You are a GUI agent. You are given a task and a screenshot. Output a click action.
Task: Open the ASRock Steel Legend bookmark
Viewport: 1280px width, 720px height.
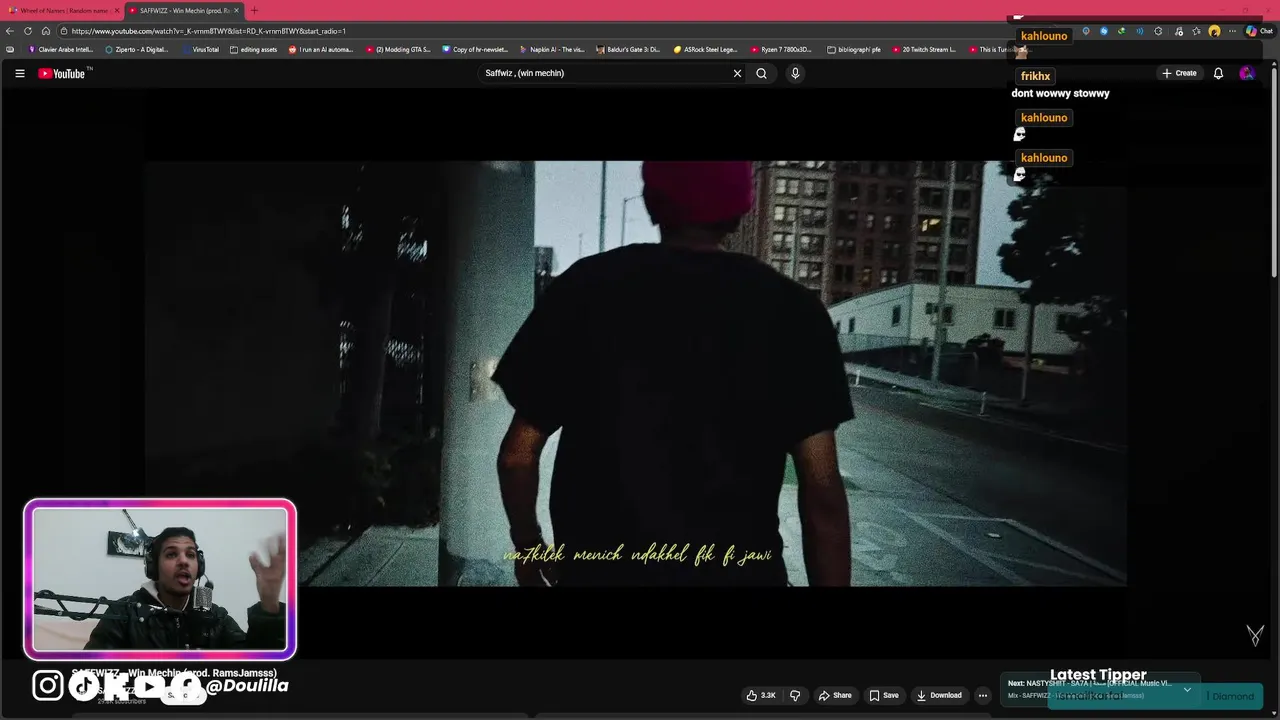pyautogui.click(x=706, y=49)
